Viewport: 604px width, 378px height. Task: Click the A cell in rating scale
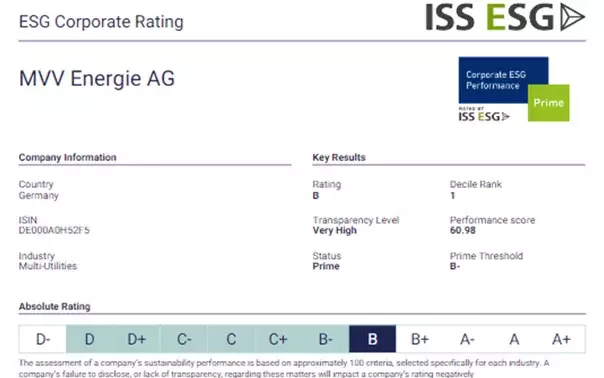514,339
